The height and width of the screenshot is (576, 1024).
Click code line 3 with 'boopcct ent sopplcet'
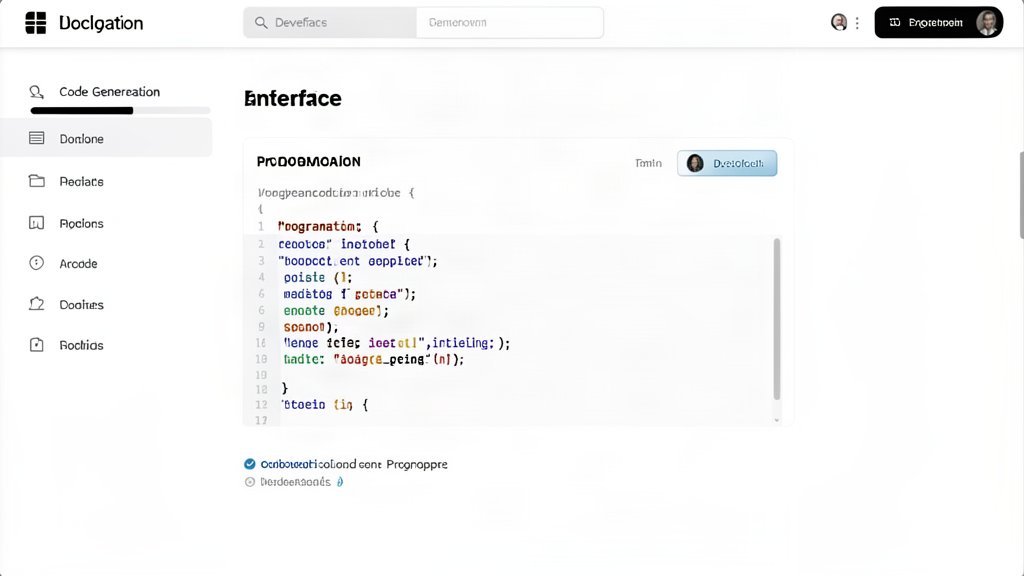(x=358, y=261)
